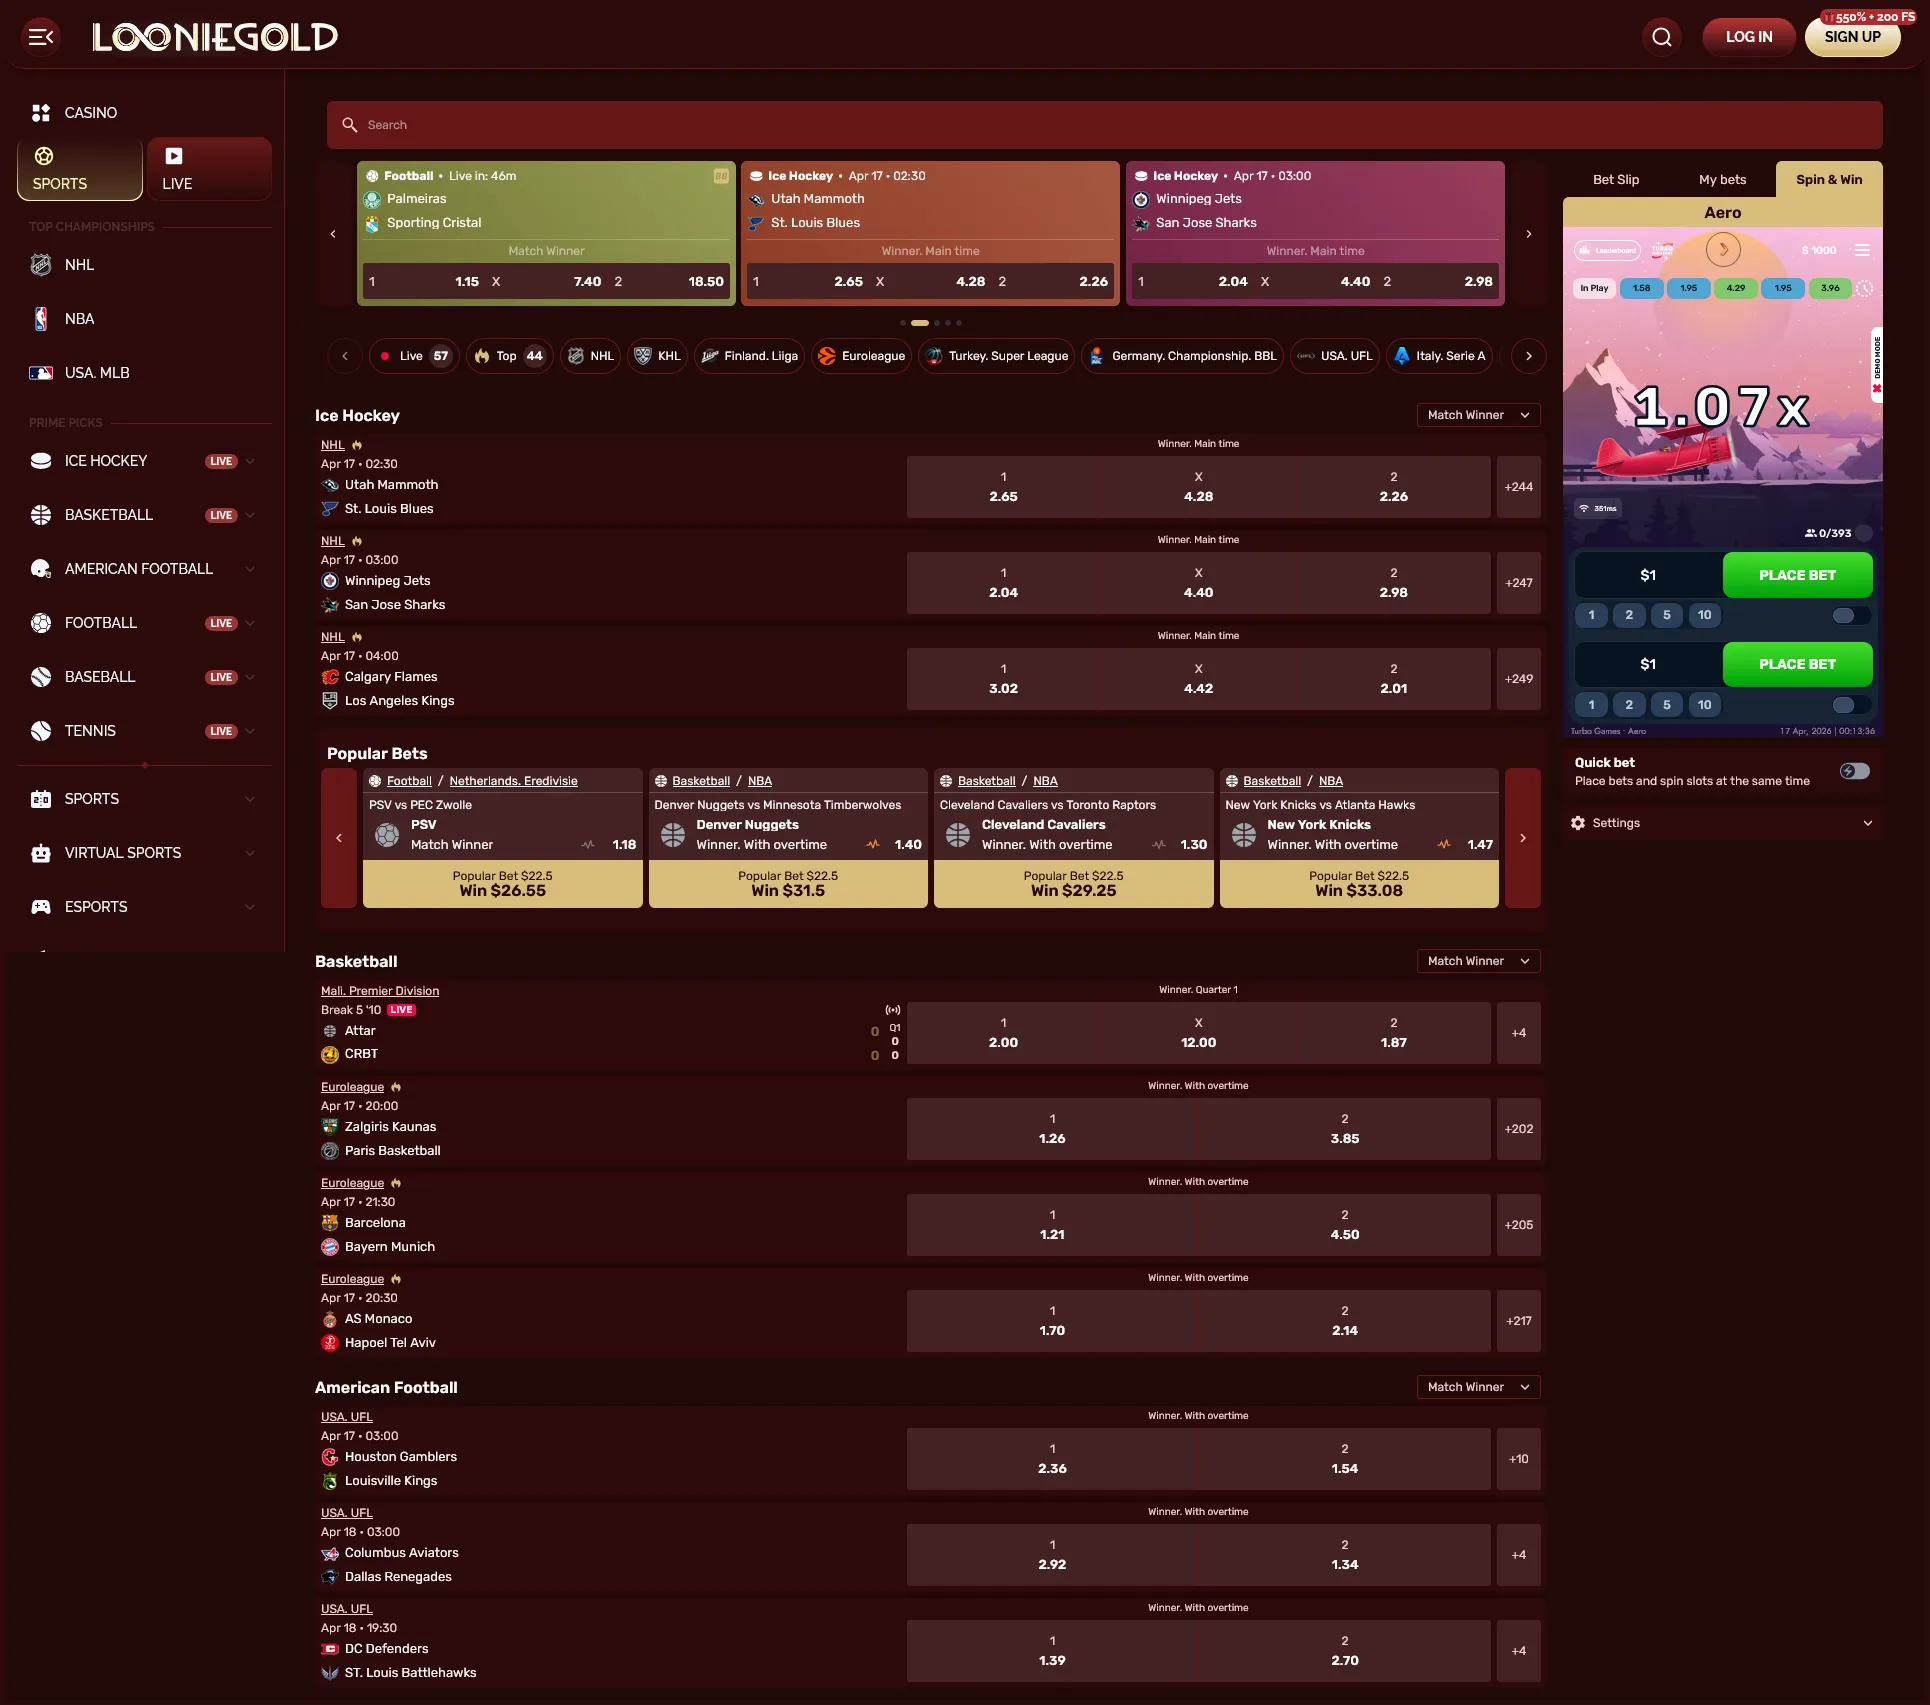
Task: Click Aero circular next arrow icon
Action: [x=1723, y=250]
